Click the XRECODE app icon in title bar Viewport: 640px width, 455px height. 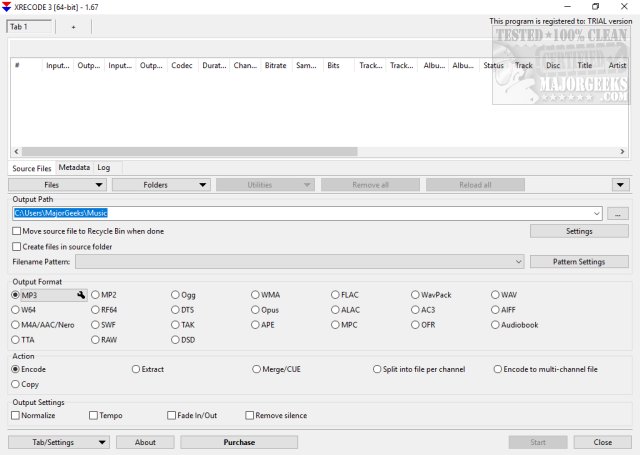[9, 7]
